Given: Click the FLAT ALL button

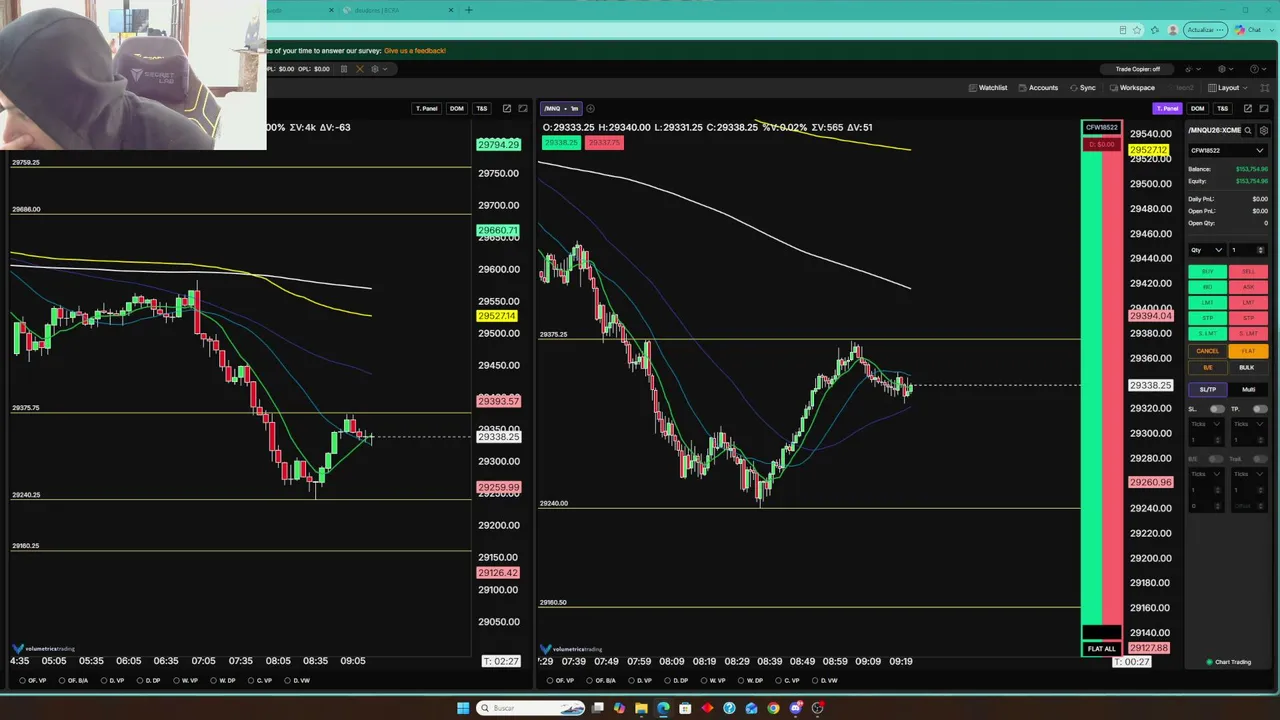Looking at the screenshot, I should tap(1101, 649).
